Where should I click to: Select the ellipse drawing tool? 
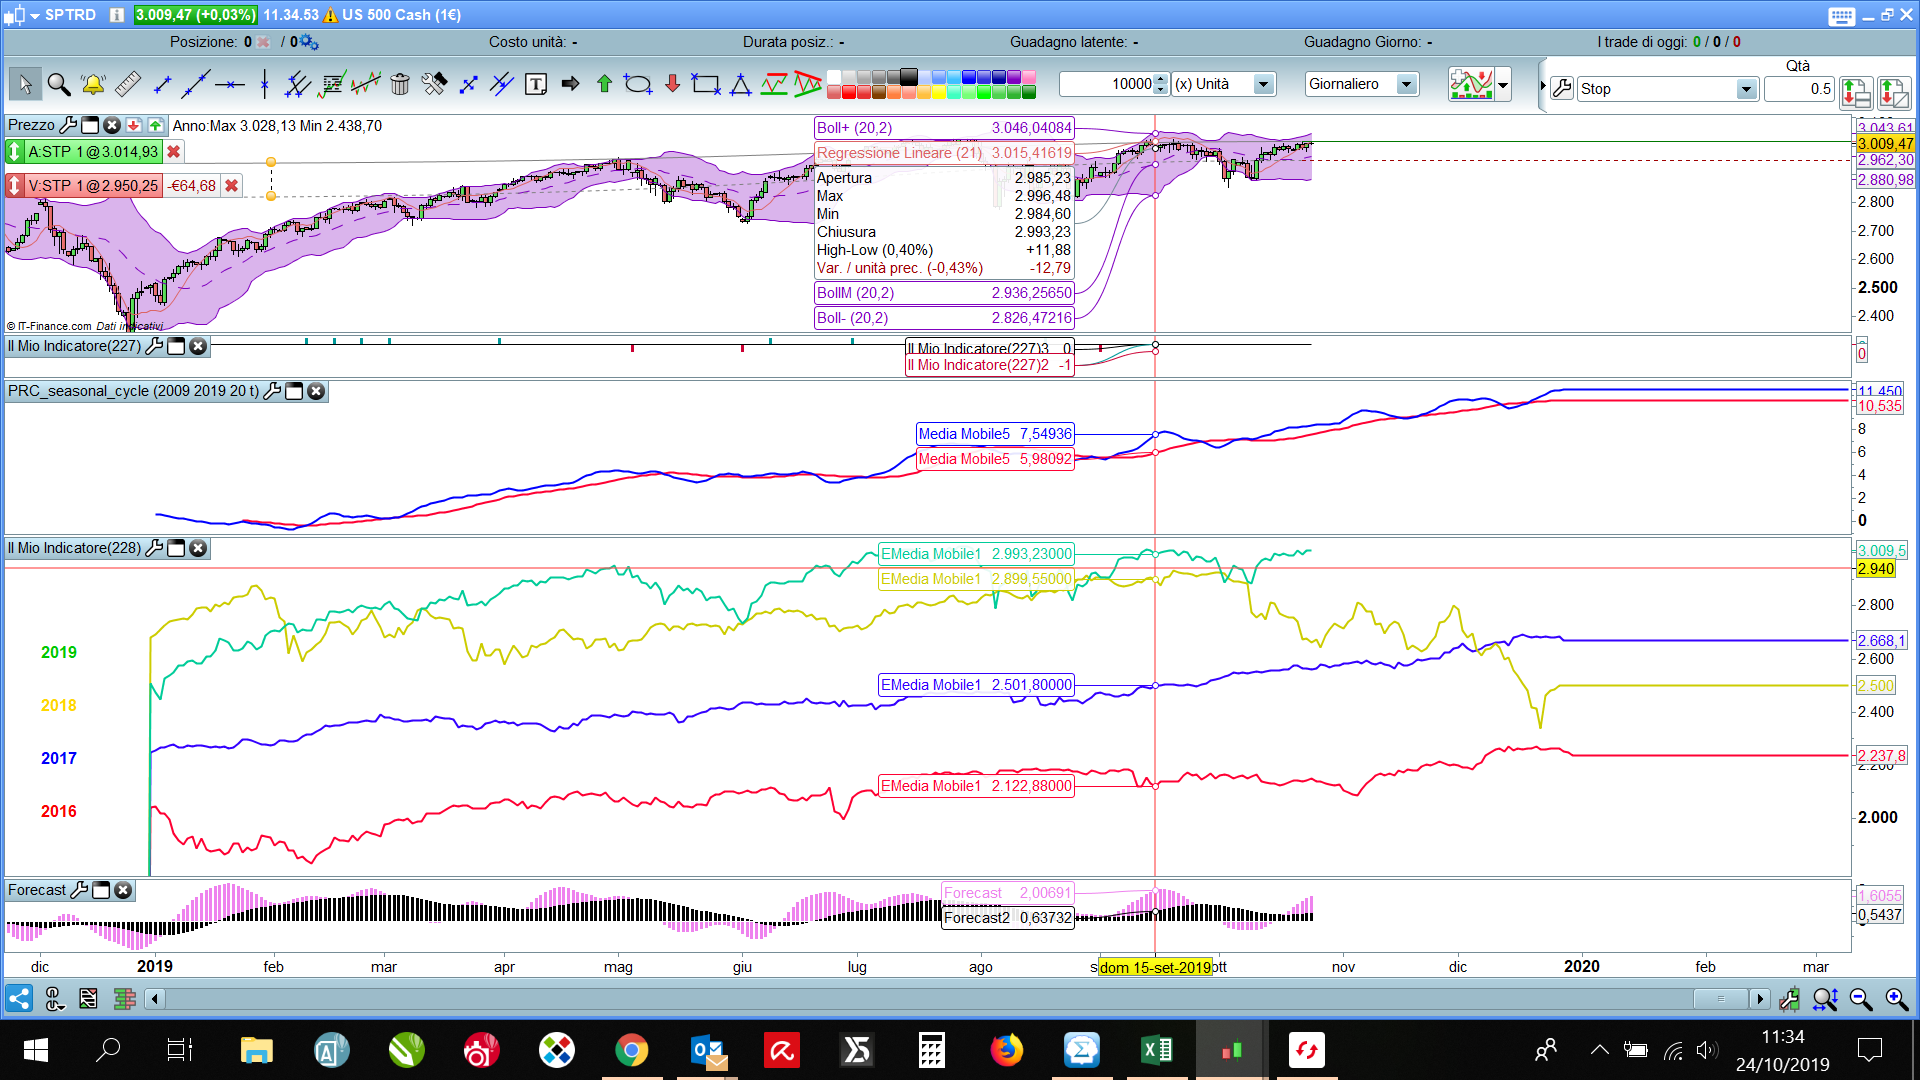coord(637,85)
